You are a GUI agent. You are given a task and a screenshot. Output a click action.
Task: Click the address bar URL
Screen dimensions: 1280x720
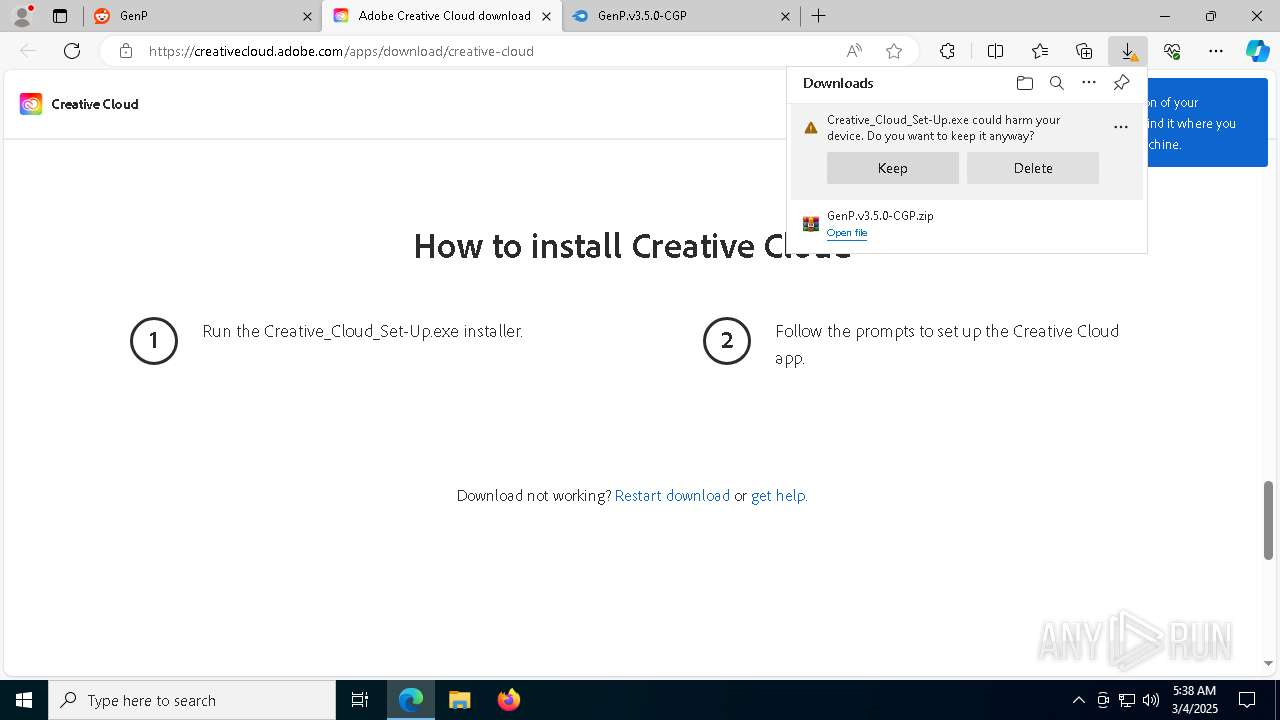pos(341,51)
